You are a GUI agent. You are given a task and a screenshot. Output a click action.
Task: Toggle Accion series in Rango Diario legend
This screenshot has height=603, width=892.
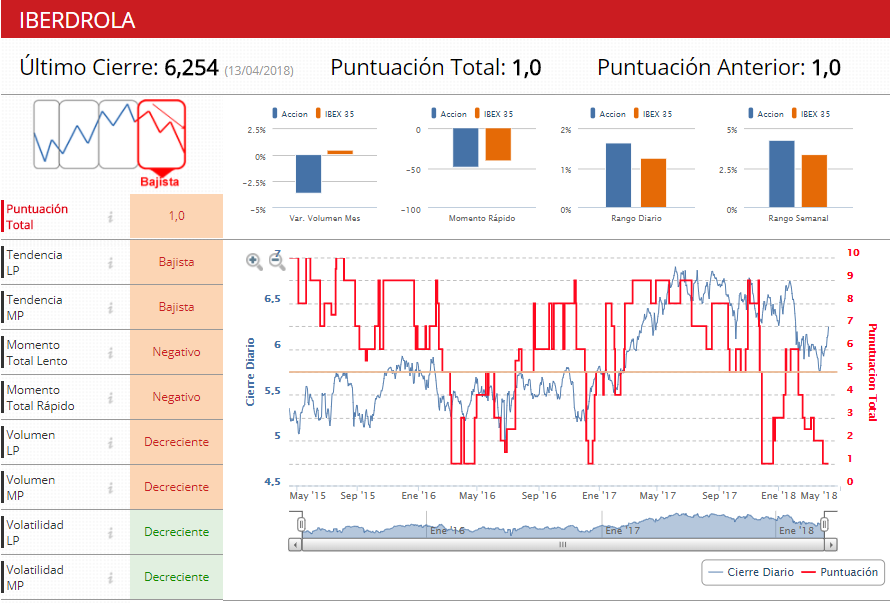[x=608, y=114]
